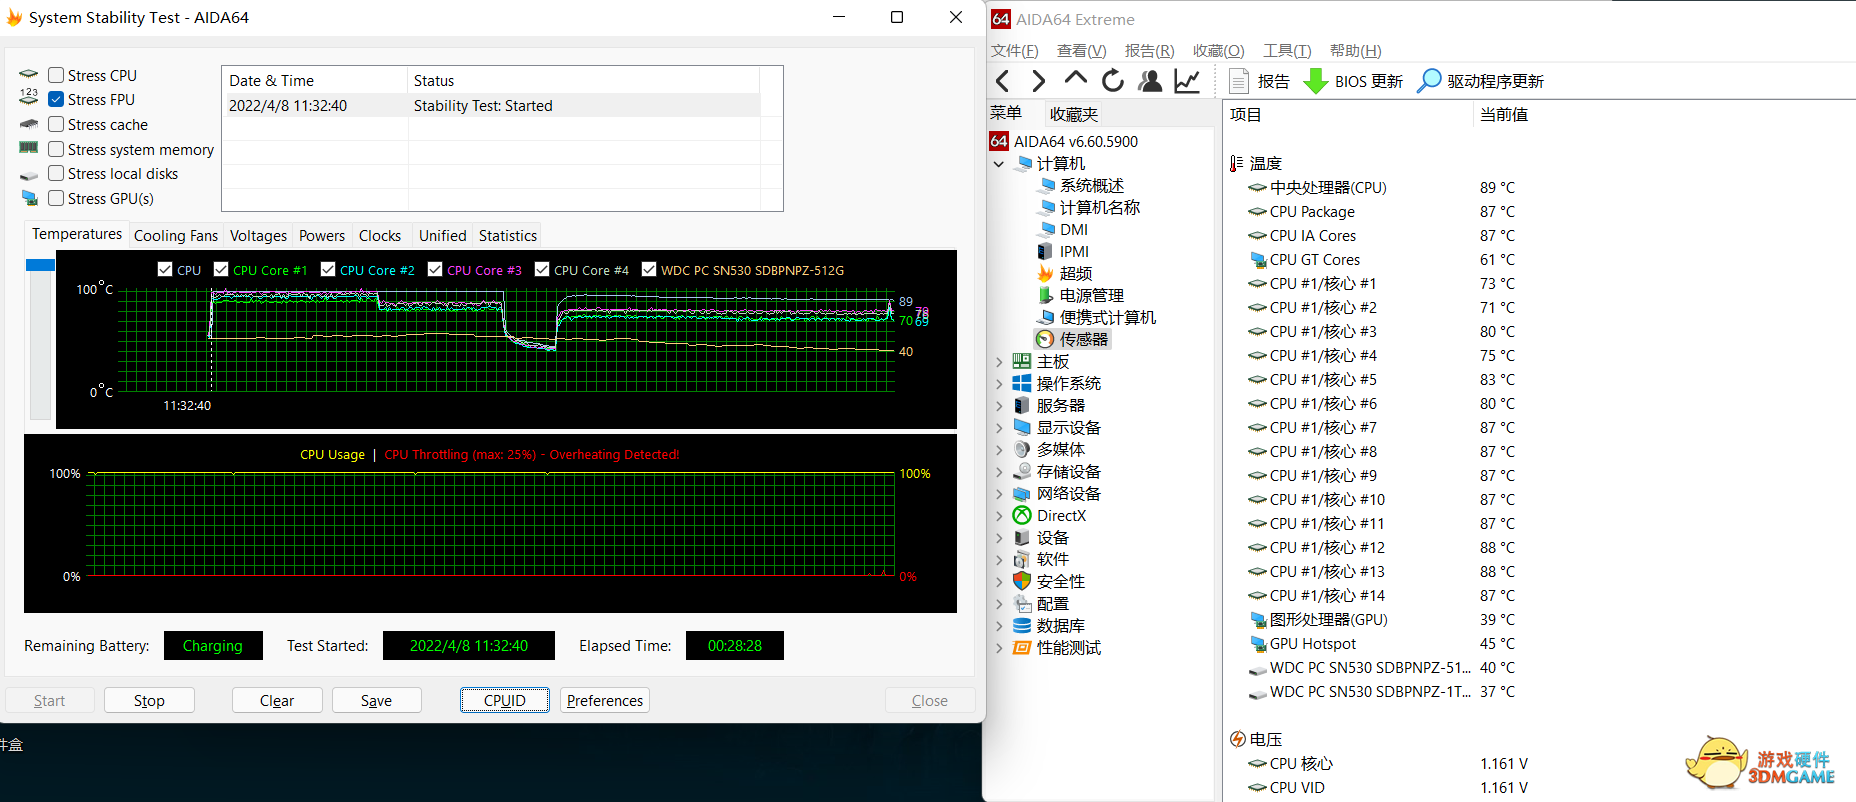Expand the 多媒体 tree node
This screenshot has width=1856, height=802.
click(x=999, y=450)
